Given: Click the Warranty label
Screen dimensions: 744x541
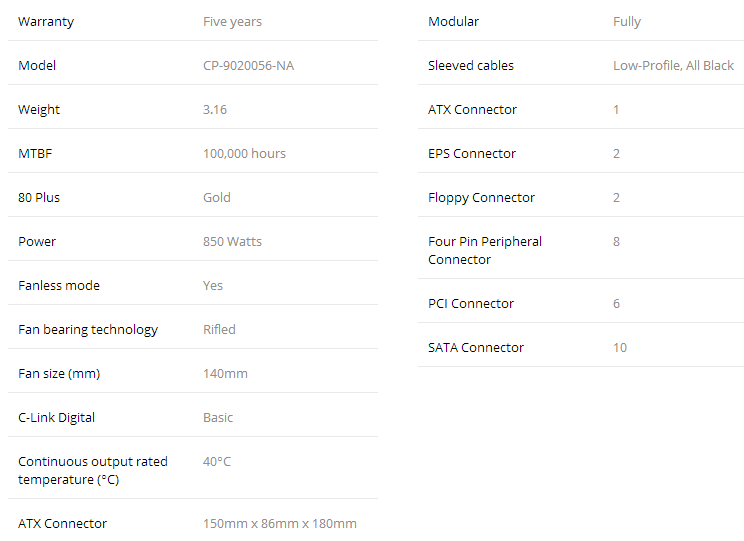Looking at the screenshot, I should (46, 22).
